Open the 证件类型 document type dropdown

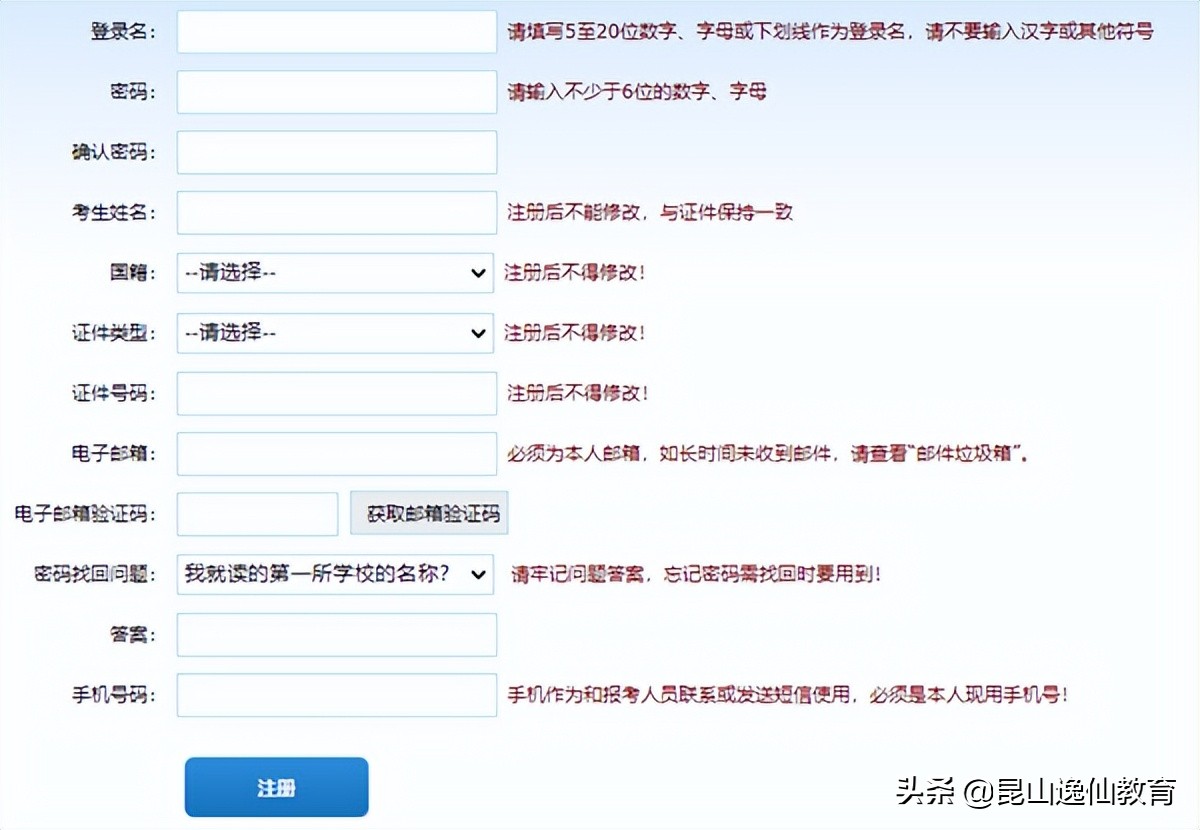click(x=336, y=332)
